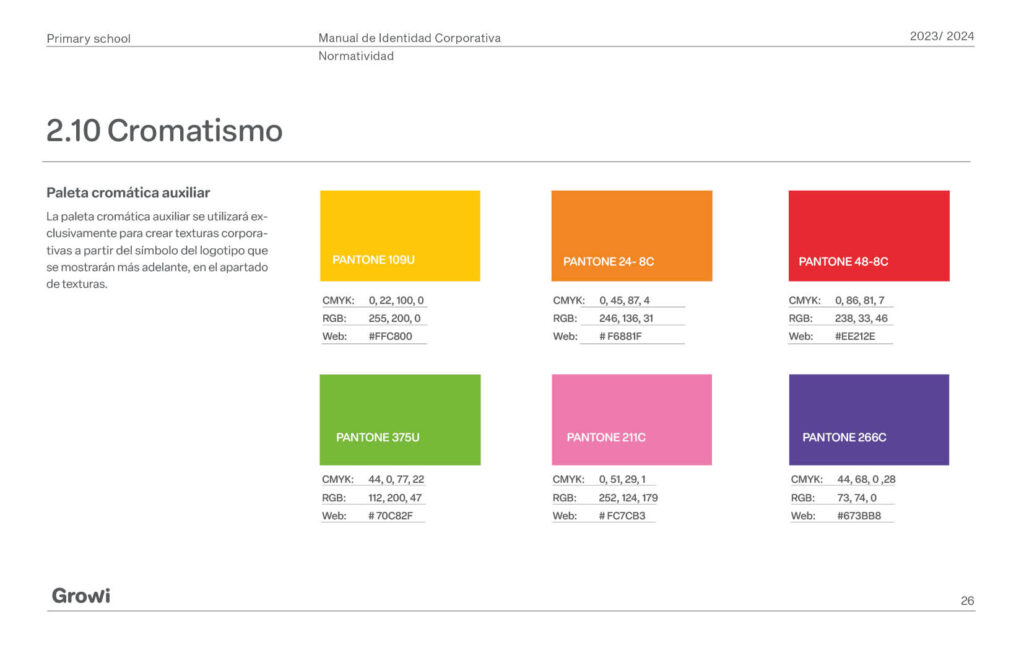Click the 'Normatividad' header text

356,56
